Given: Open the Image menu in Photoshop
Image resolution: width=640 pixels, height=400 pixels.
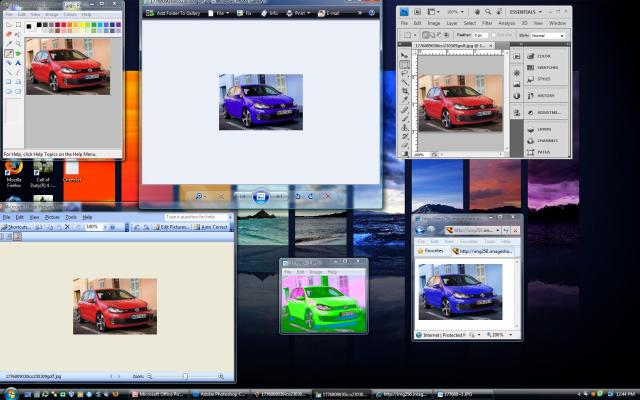Looking at the screenshot, I should pyautogui.click(x=433, y=23).
